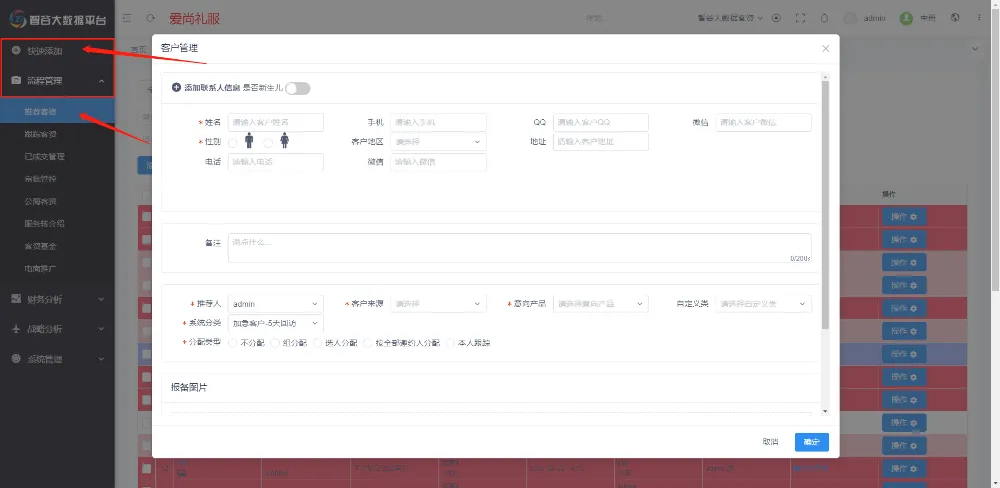Click the plus icon beside 添加联系人信息
Screen dimensions: 1000x488
177,88
